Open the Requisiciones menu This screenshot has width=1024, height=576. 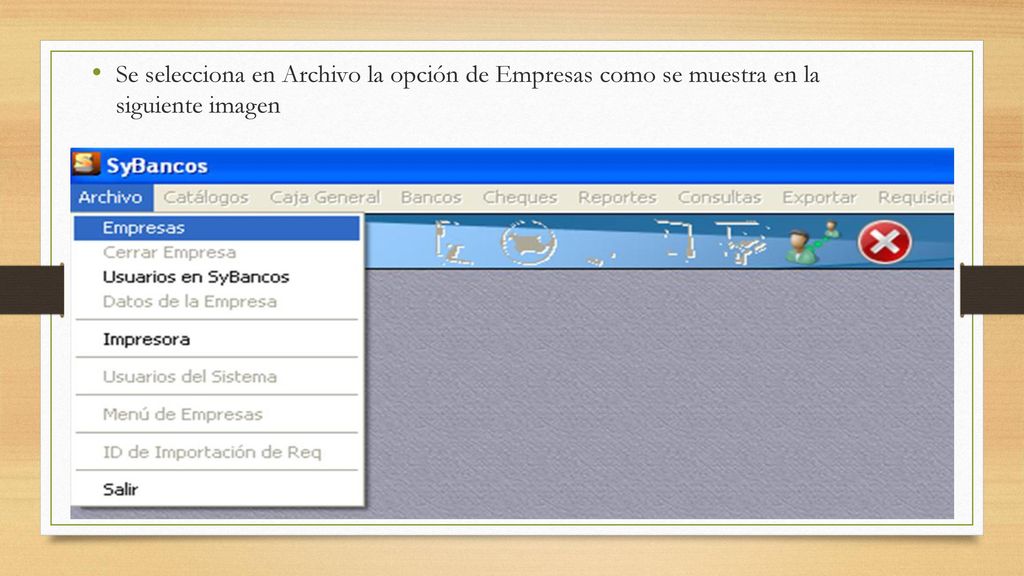pyautogui.click(x=914, y=197)
